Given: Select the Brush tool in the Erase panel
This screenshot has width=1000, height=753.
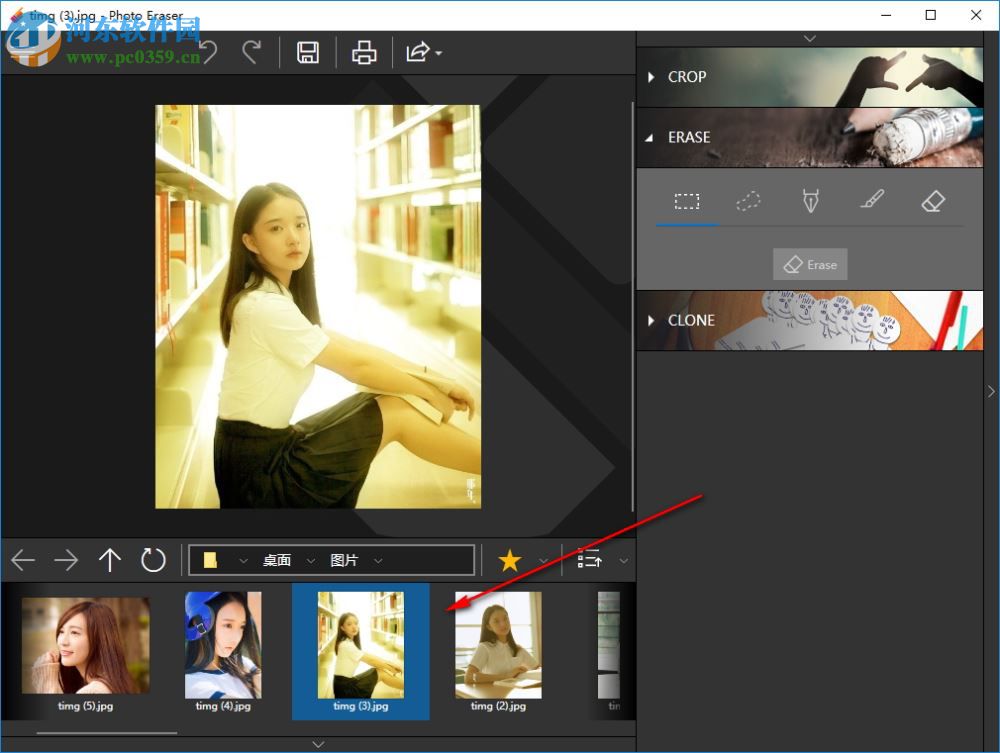Looking at the screenshot, I should [x=871, y=199].
